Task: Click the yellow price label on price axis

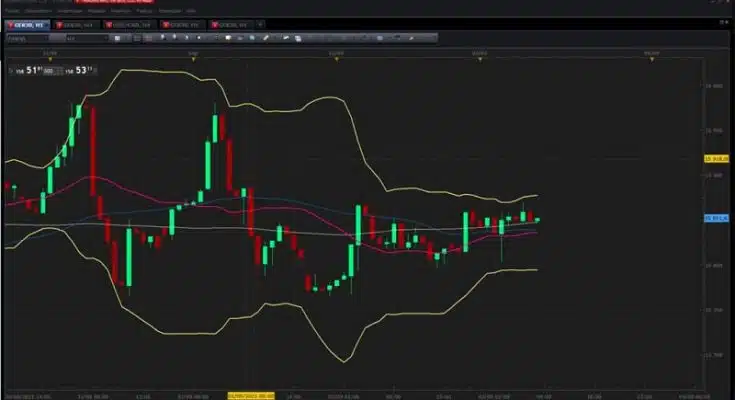Action: click(716, 159)
